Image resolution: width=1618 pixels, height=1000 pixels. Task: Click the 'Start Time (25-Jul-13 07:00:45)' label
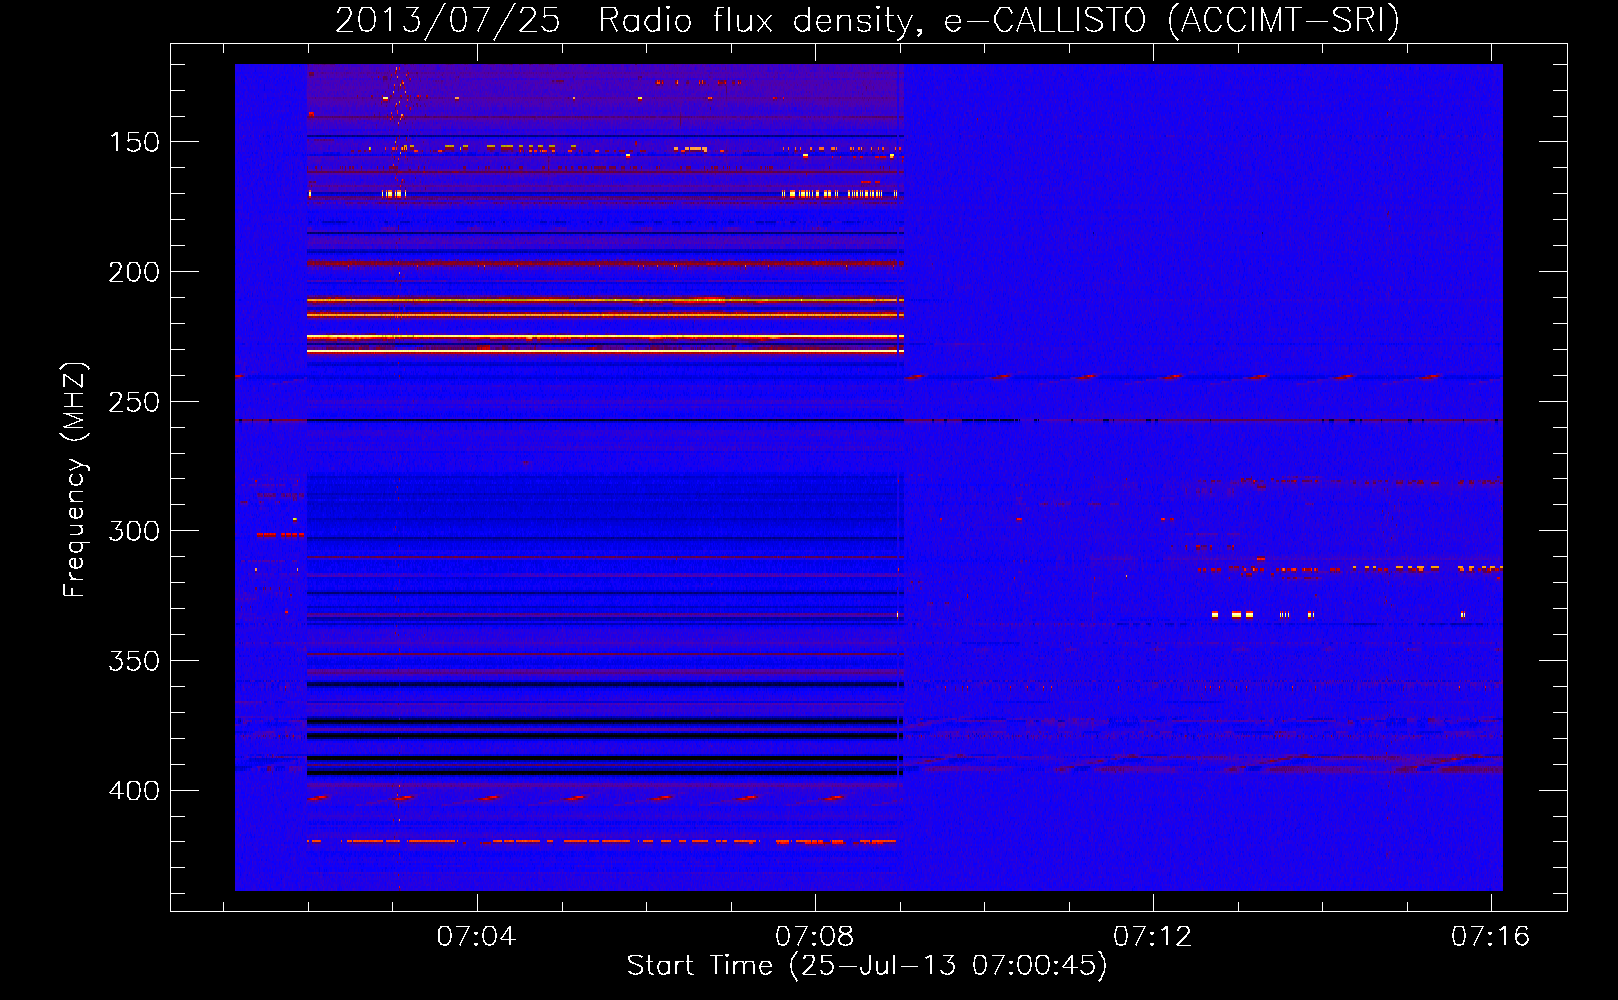(867, 966)
